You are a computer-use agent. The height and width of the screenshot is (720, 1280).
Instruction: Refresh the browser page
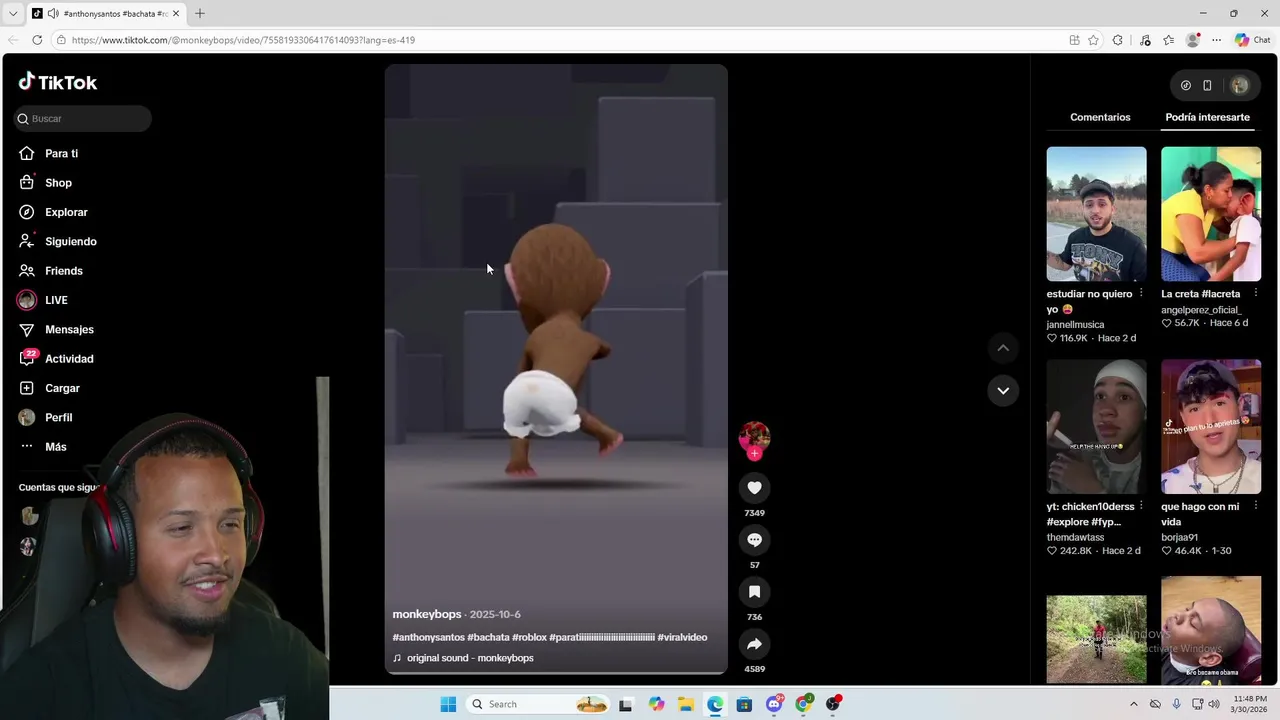click(x=37, y=40)
